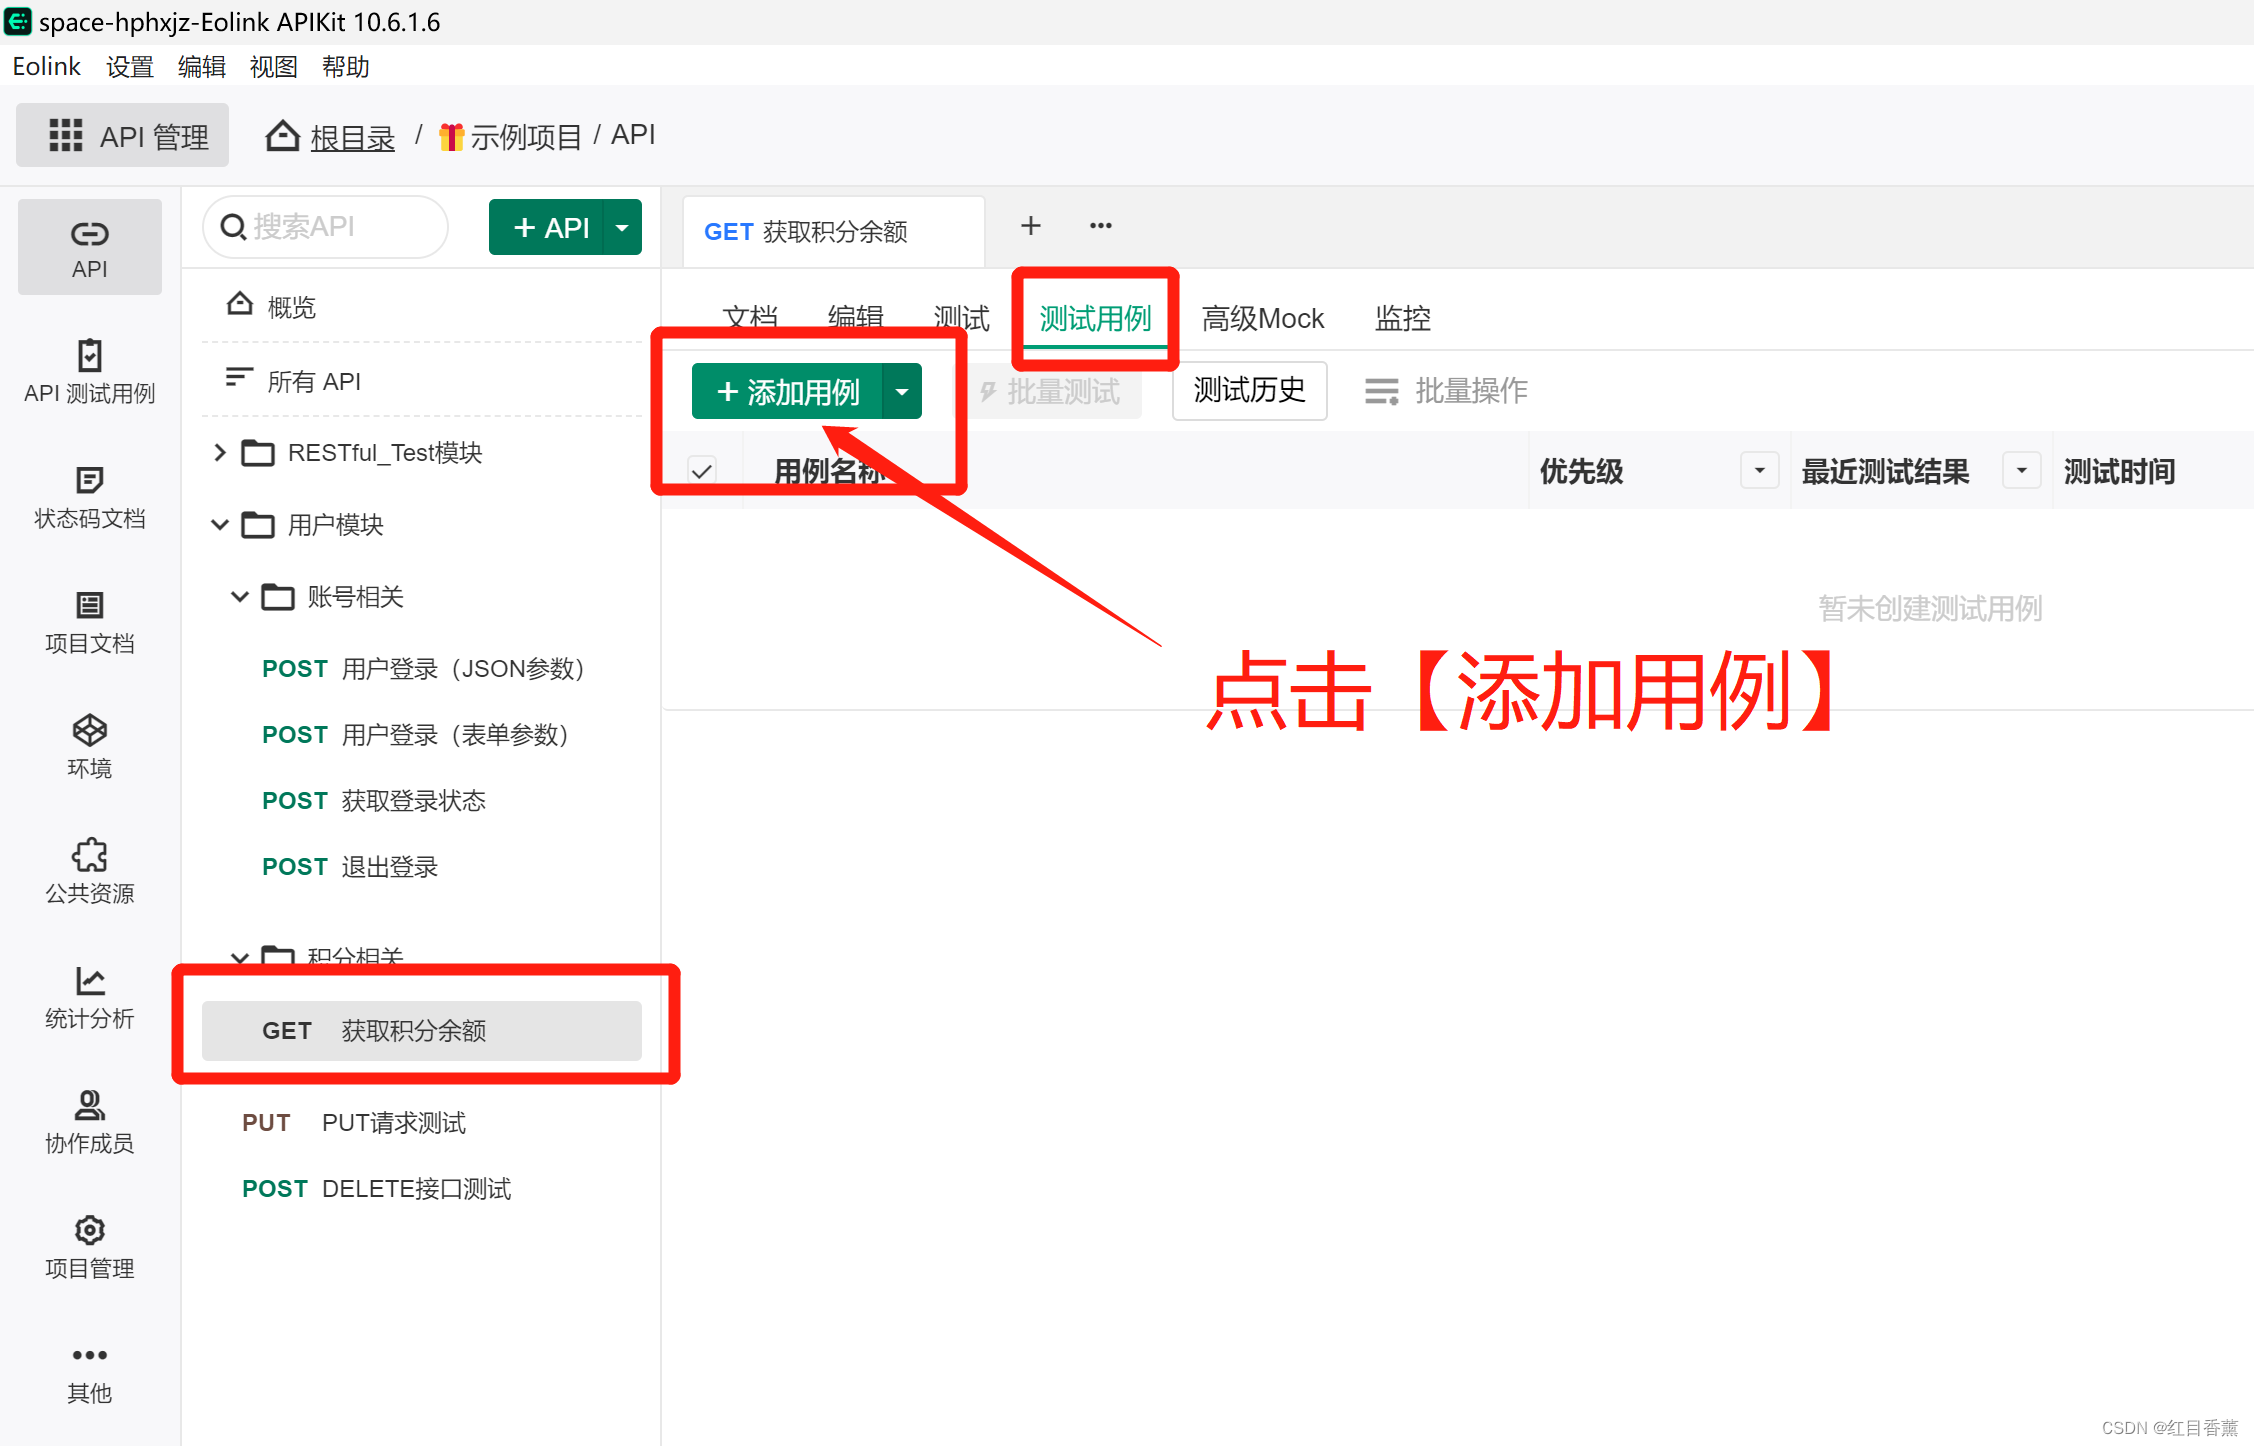The width and height of the screenshot is (2254, 1446).
Task: Switch to the 文档 tab
Action: [750, 318]
